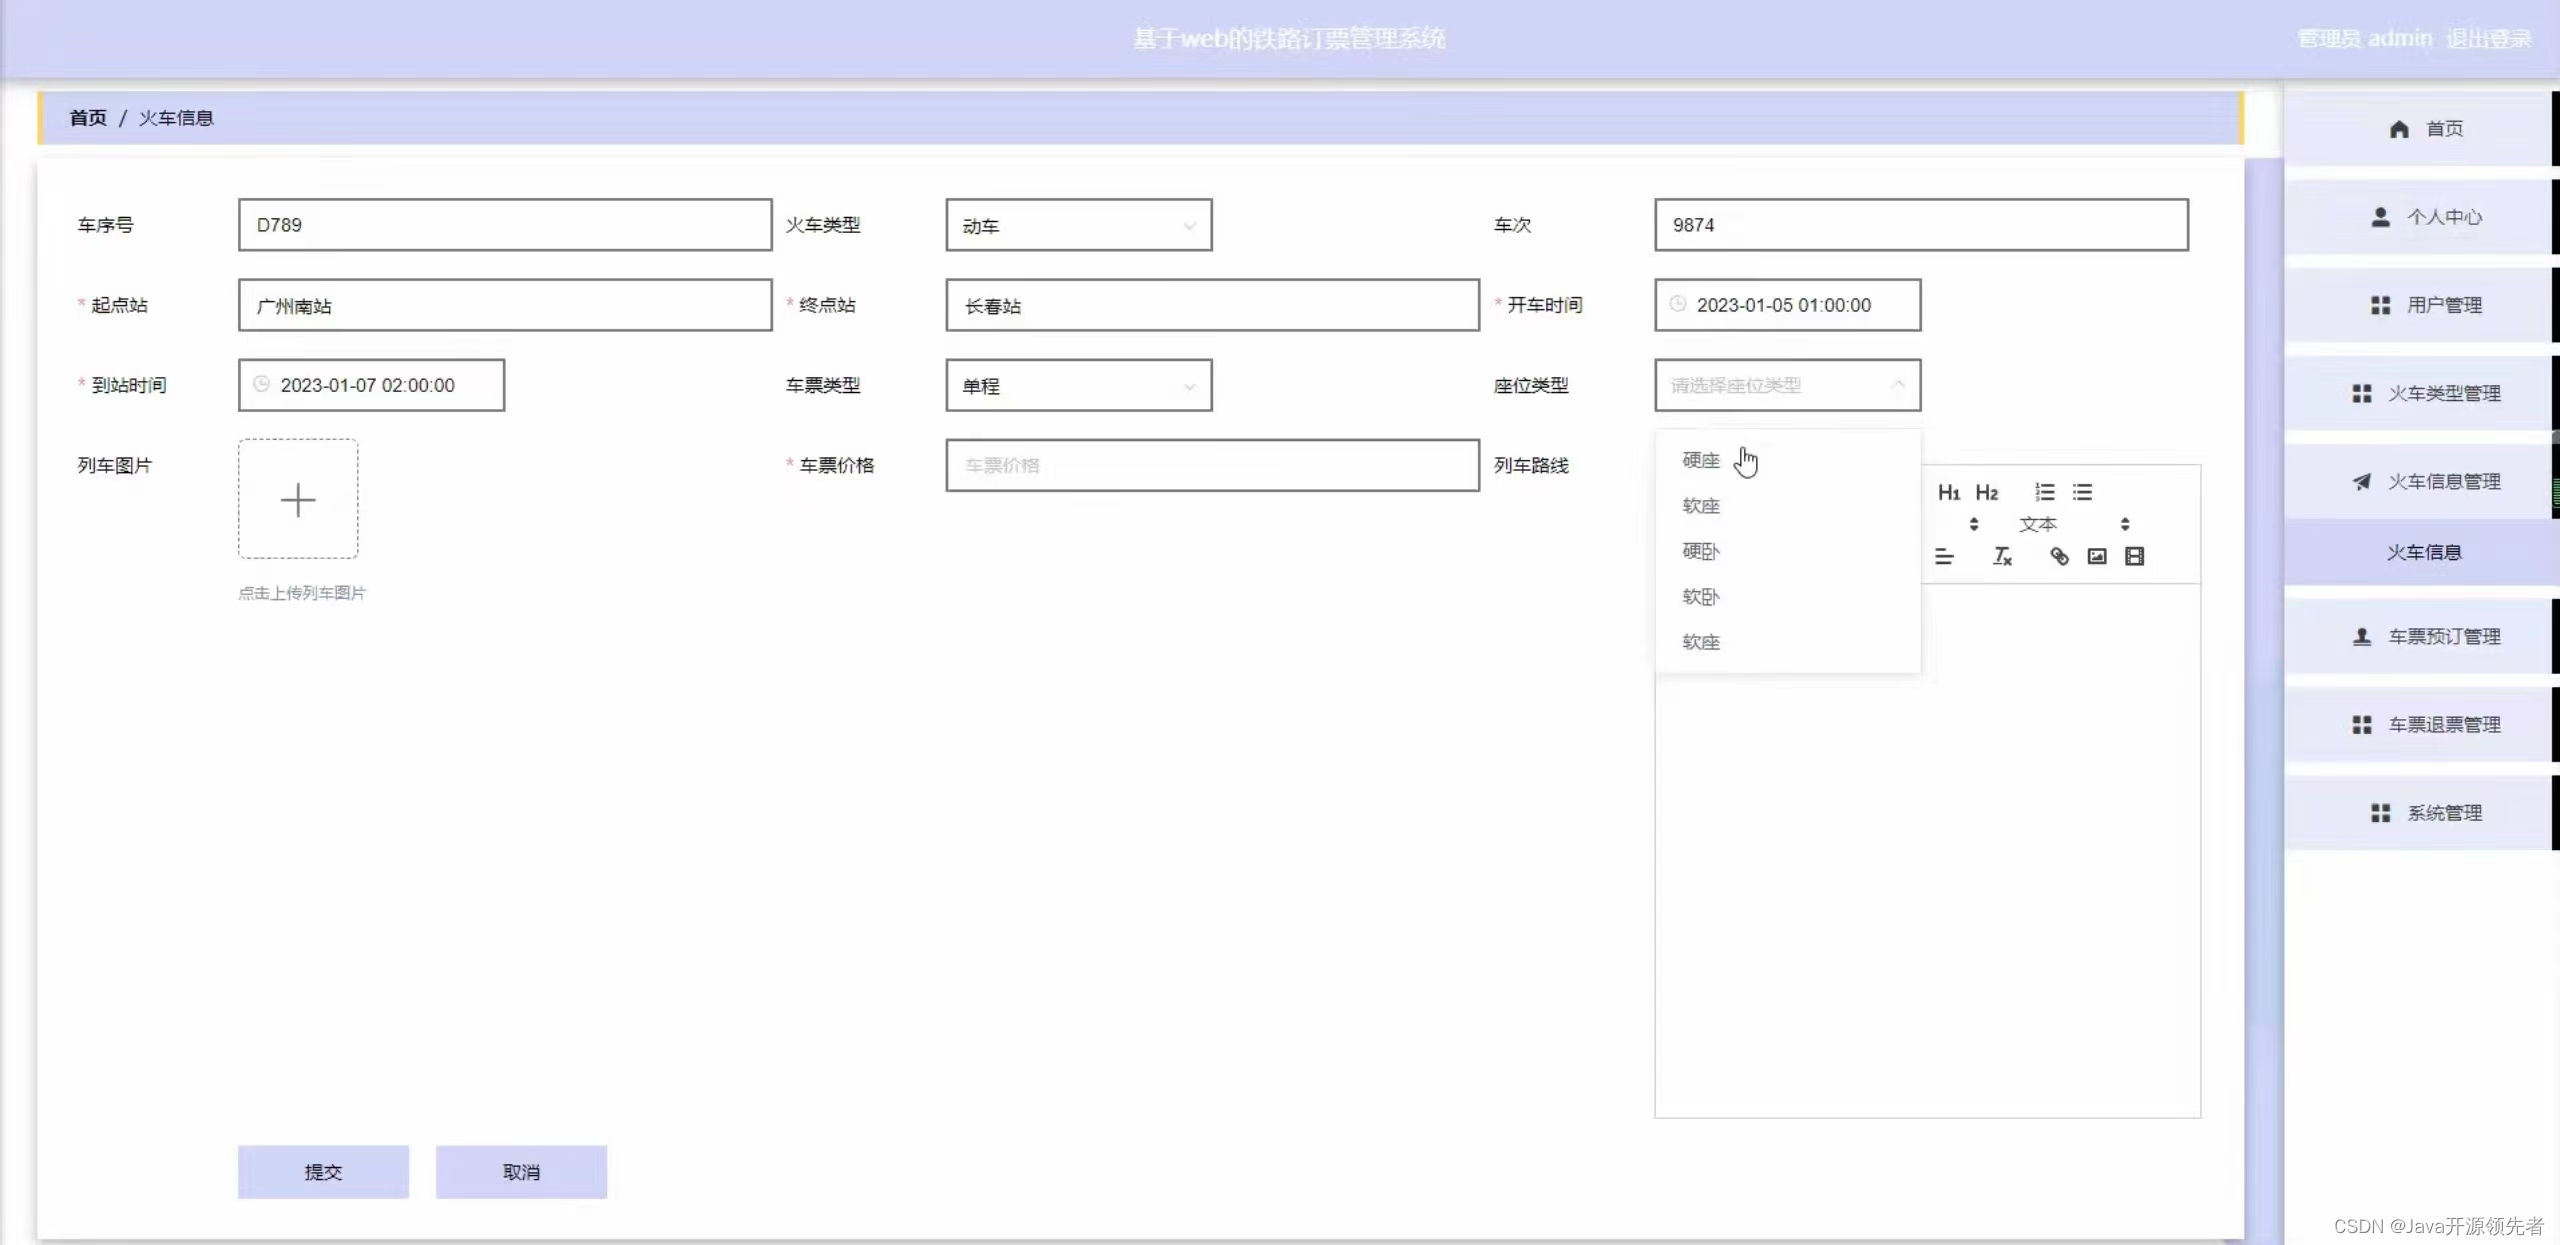
Task: Expand the 车票类型 dropdown showing 单程
Action: click(1078, 385)
